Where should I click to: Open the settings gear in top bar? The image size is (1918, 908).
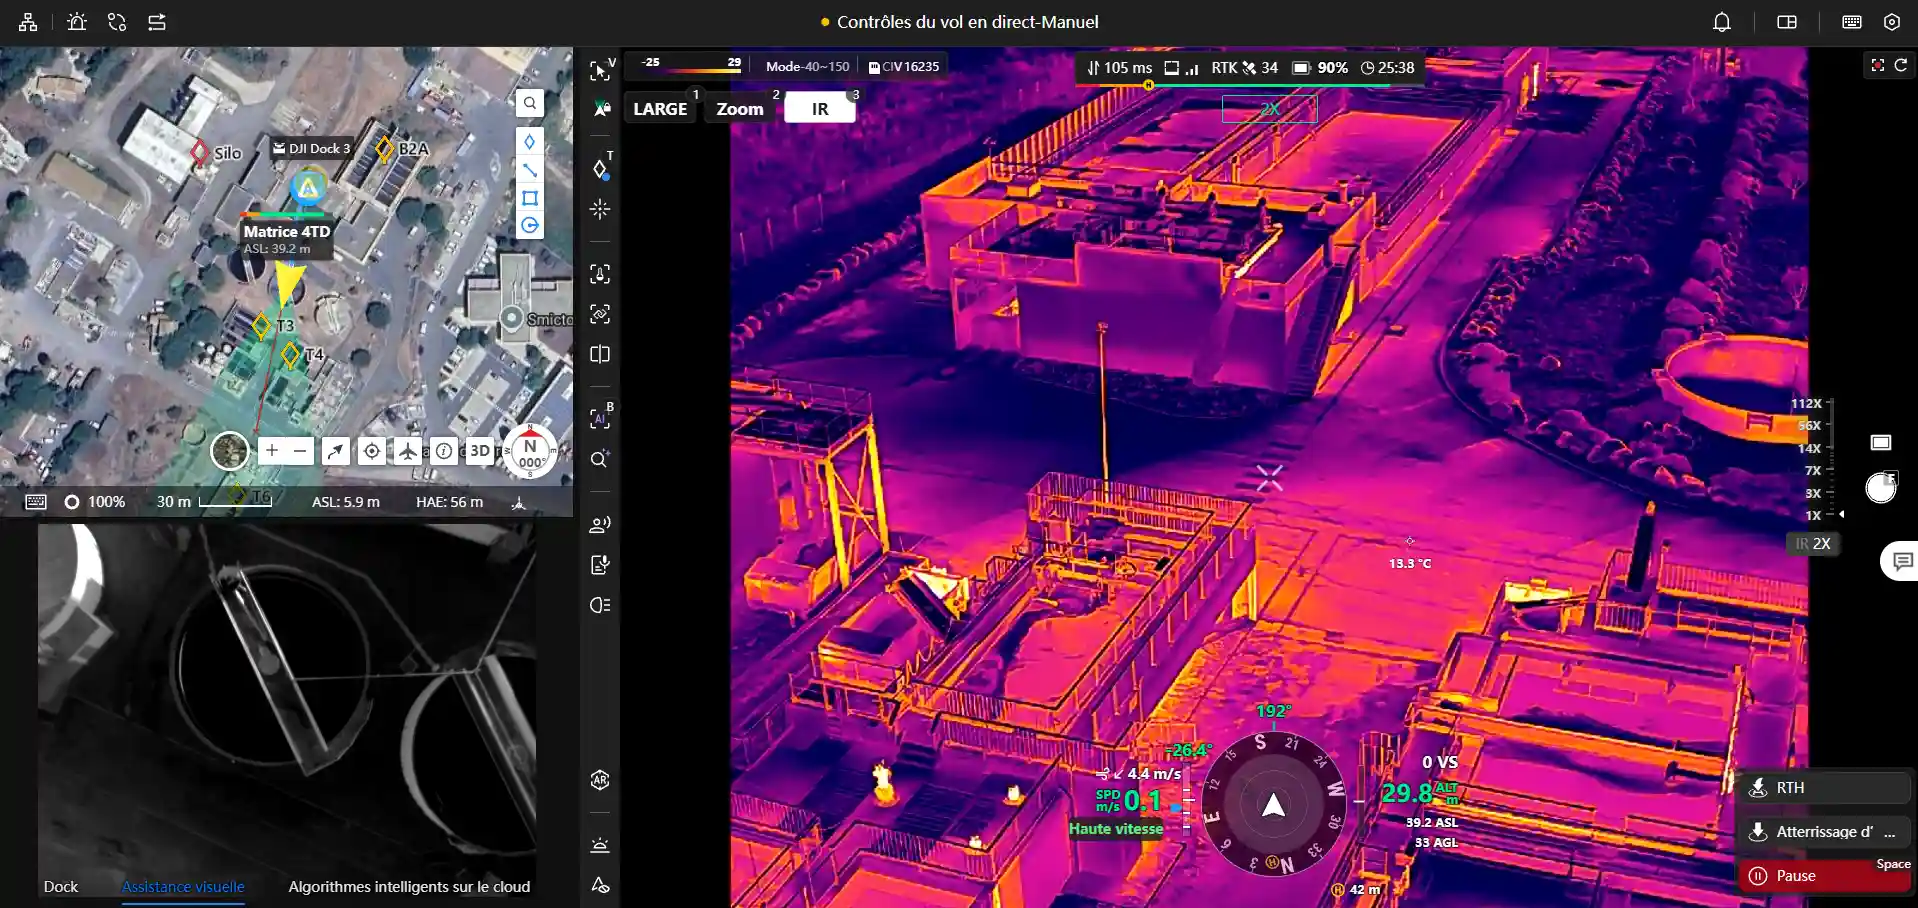(x=1892, y=22)
